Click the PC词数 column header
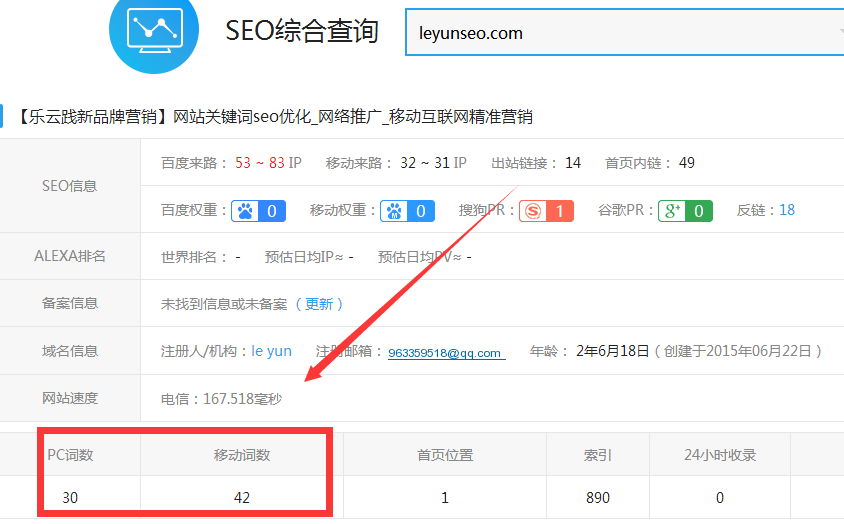The image size is (844, 524). pyautogui.click(x=70, y=455)
